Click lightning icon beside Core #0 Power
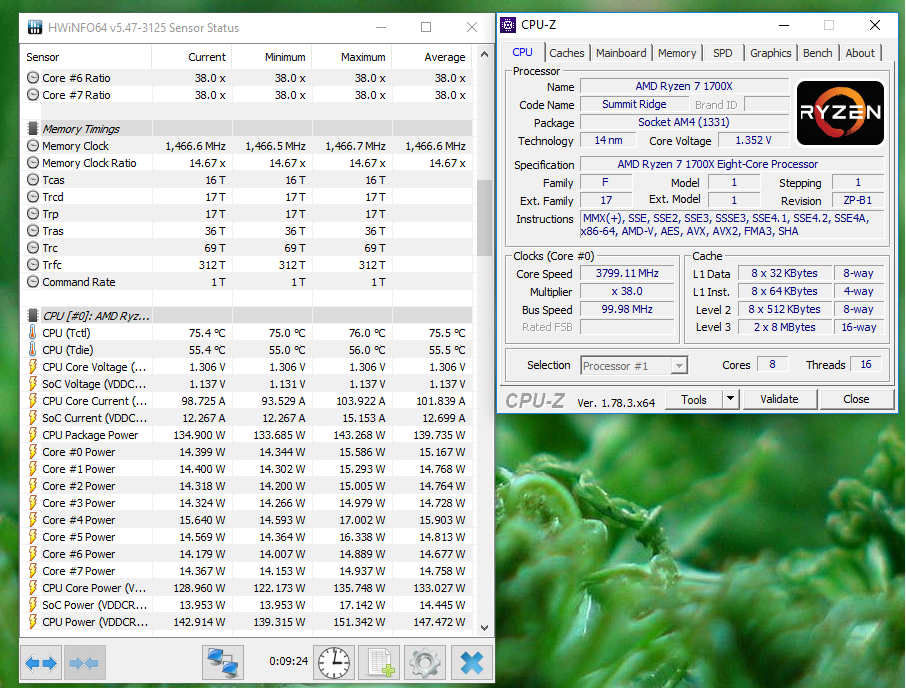The height and width of the screenshot is (688, 906). 33,452
